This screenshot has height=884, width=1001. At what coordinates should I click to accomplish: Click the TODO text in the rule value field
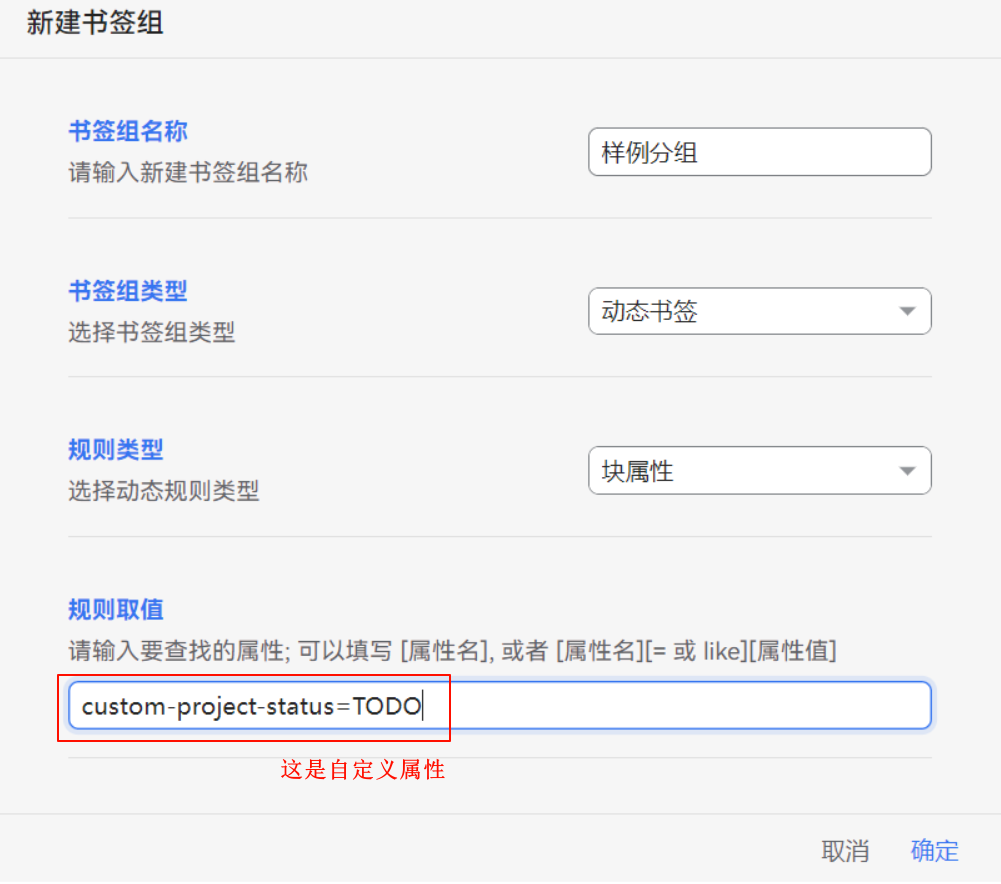pos(387,706)
